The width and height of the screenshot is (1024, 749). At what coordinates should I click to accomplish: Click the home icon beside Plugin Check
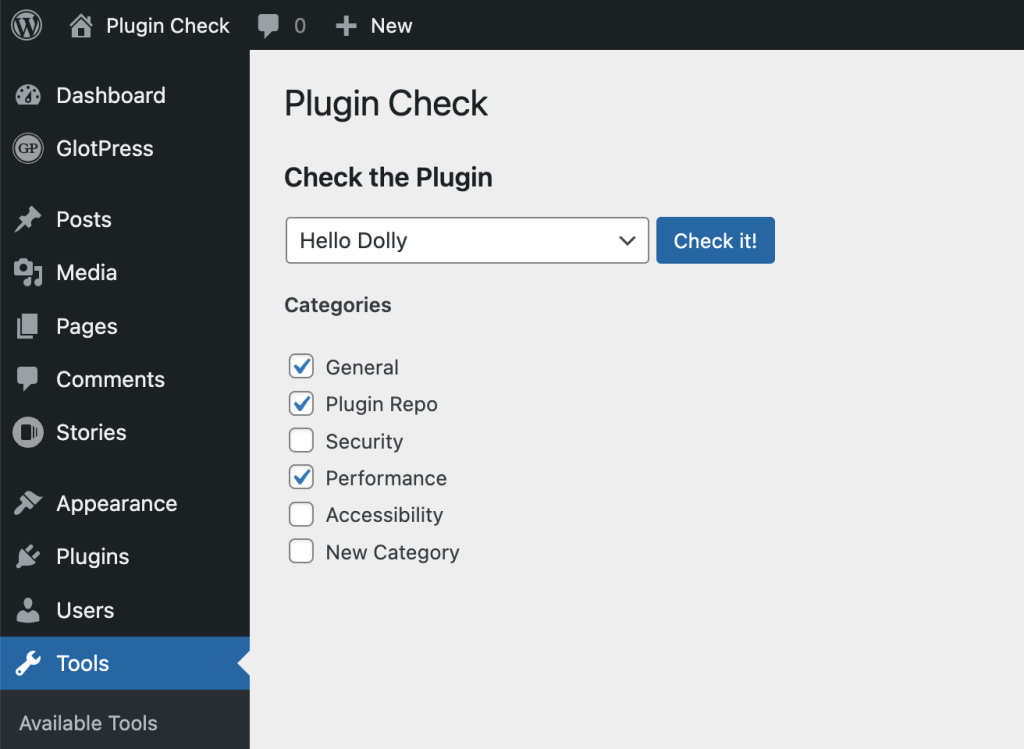pyautogui.click(x=81, y=26)
